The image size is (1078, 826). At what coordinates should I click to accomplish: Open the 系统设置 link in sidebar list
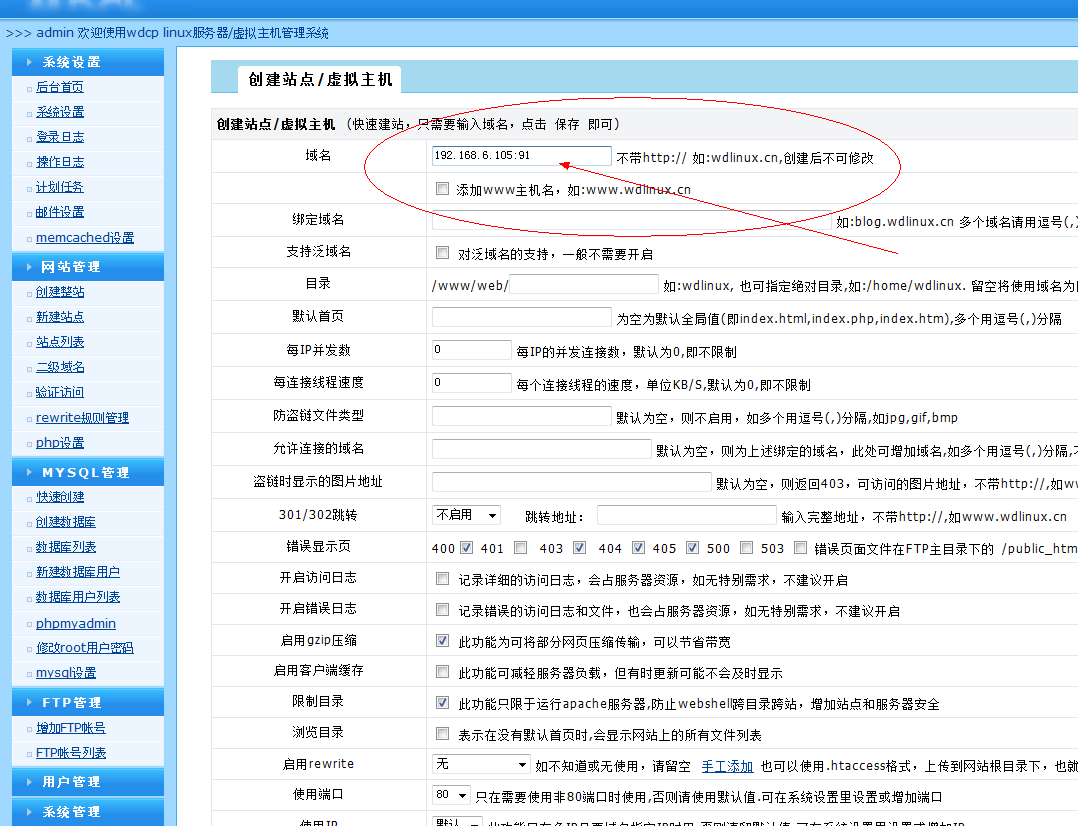60,111
